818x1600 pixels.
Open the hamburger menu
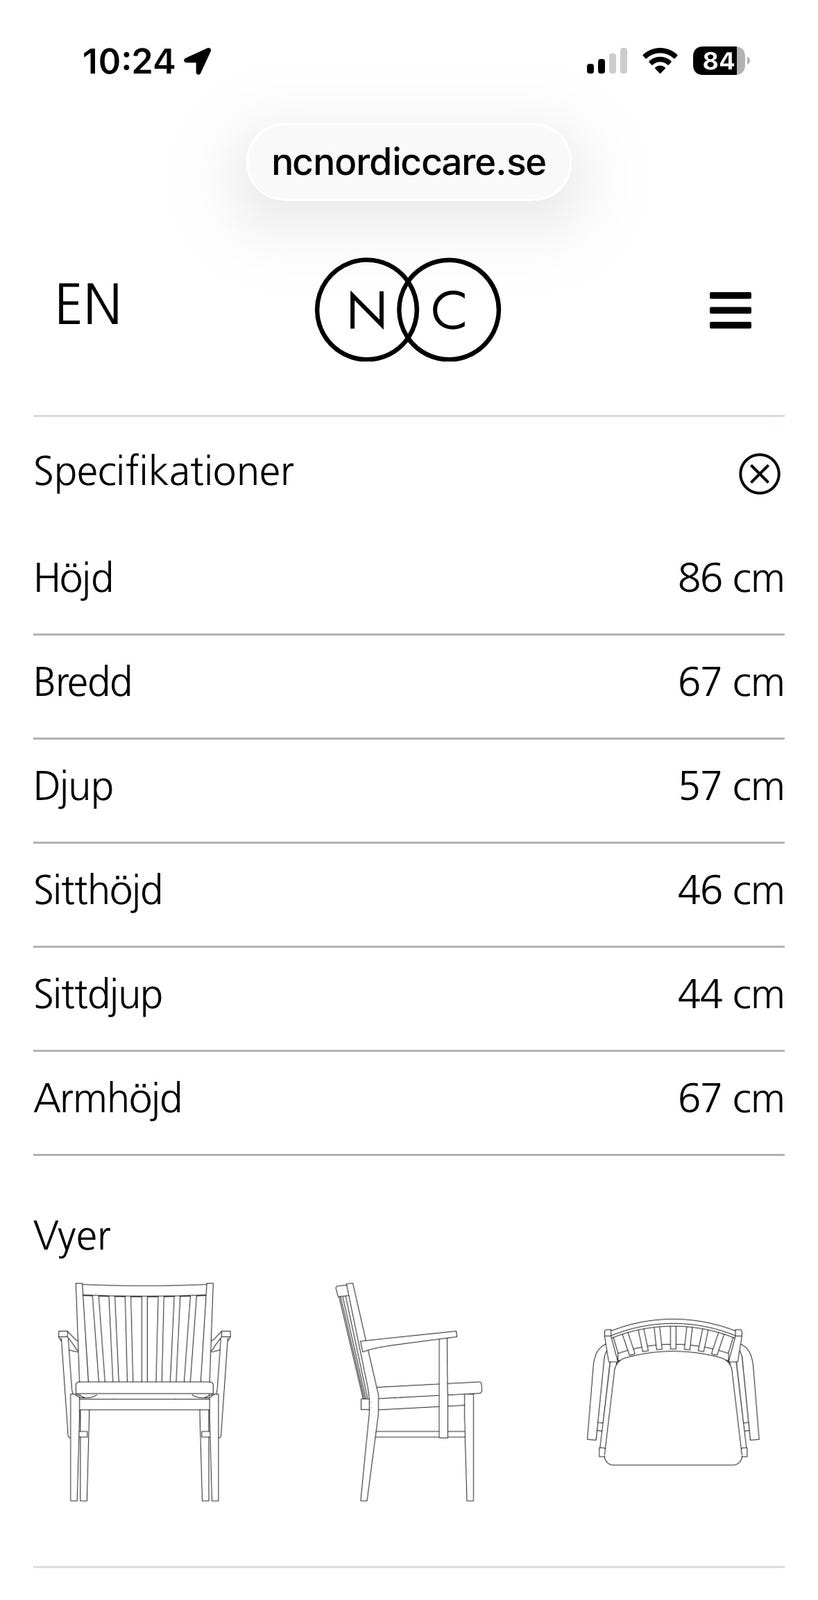pos(730,310)
